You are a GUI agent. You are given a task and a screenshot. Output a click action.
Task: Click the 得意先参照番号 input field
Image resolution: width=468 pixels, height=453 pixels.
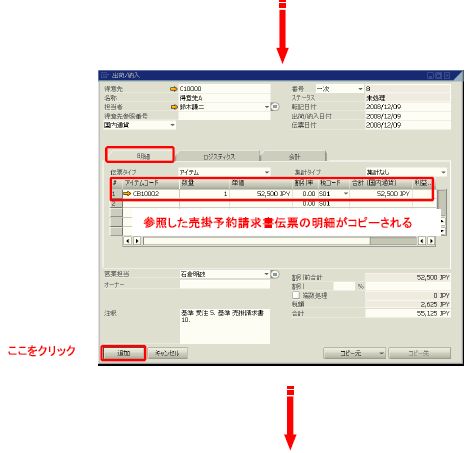pyautogui.click(x=224, y=116)
